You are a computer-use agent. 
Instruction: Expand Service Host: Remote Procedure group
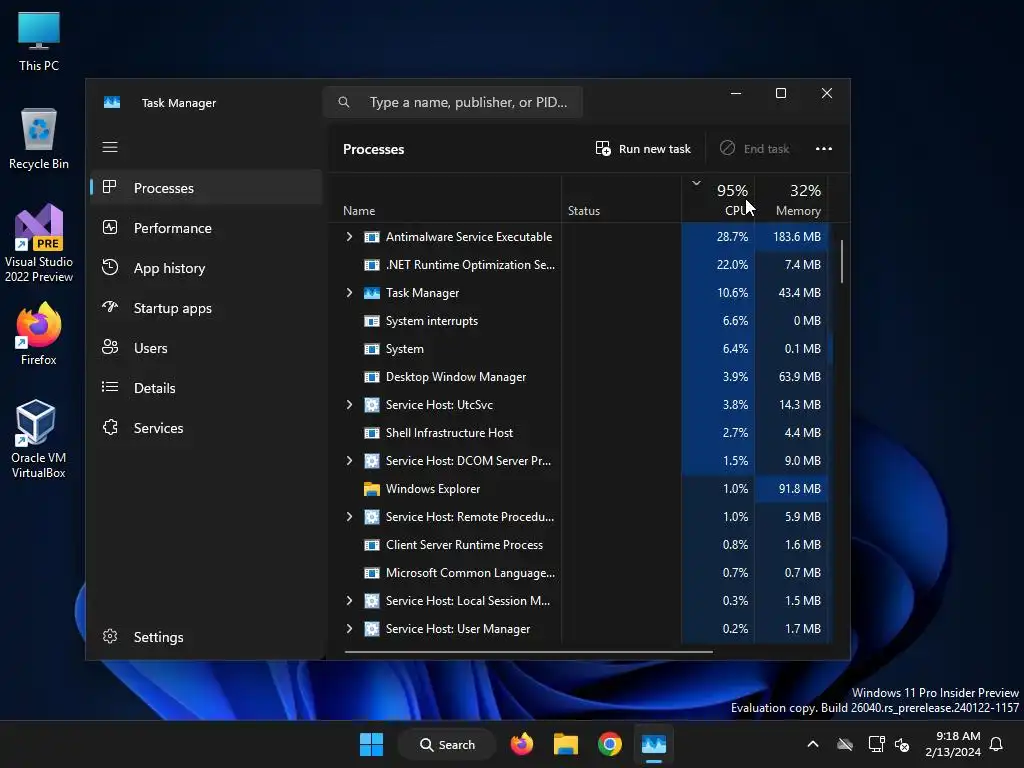(349, 517)
